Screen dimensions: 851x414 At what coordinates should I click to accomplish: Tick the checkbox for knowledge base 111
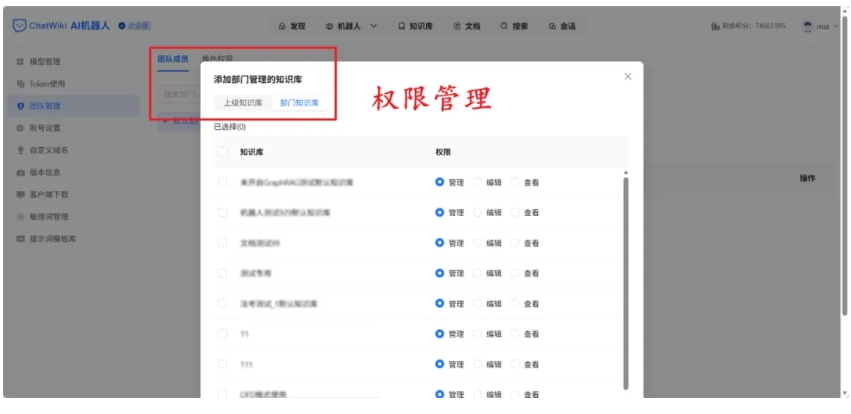[223, 364]
